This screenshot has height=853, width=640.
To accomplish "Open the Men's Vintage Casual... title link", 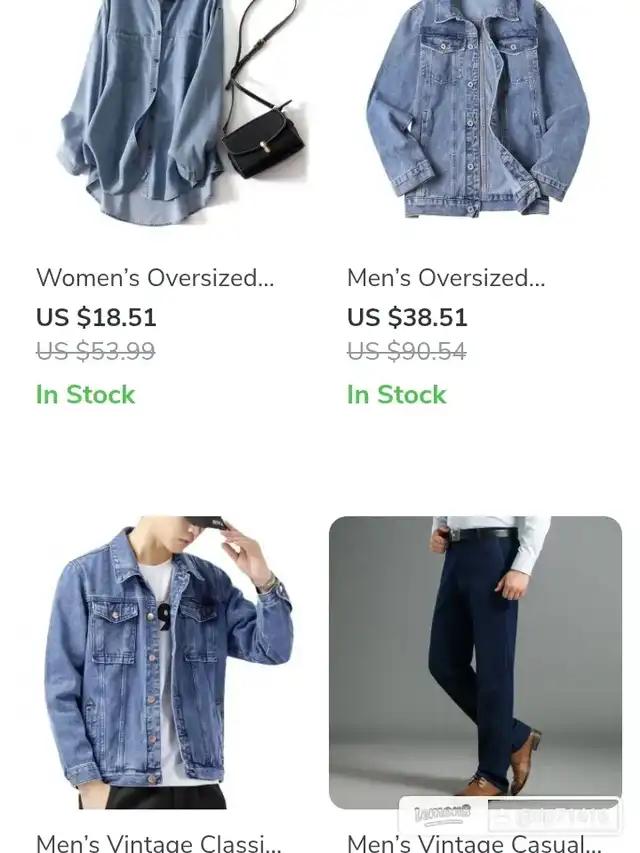I will click(474, 843).
